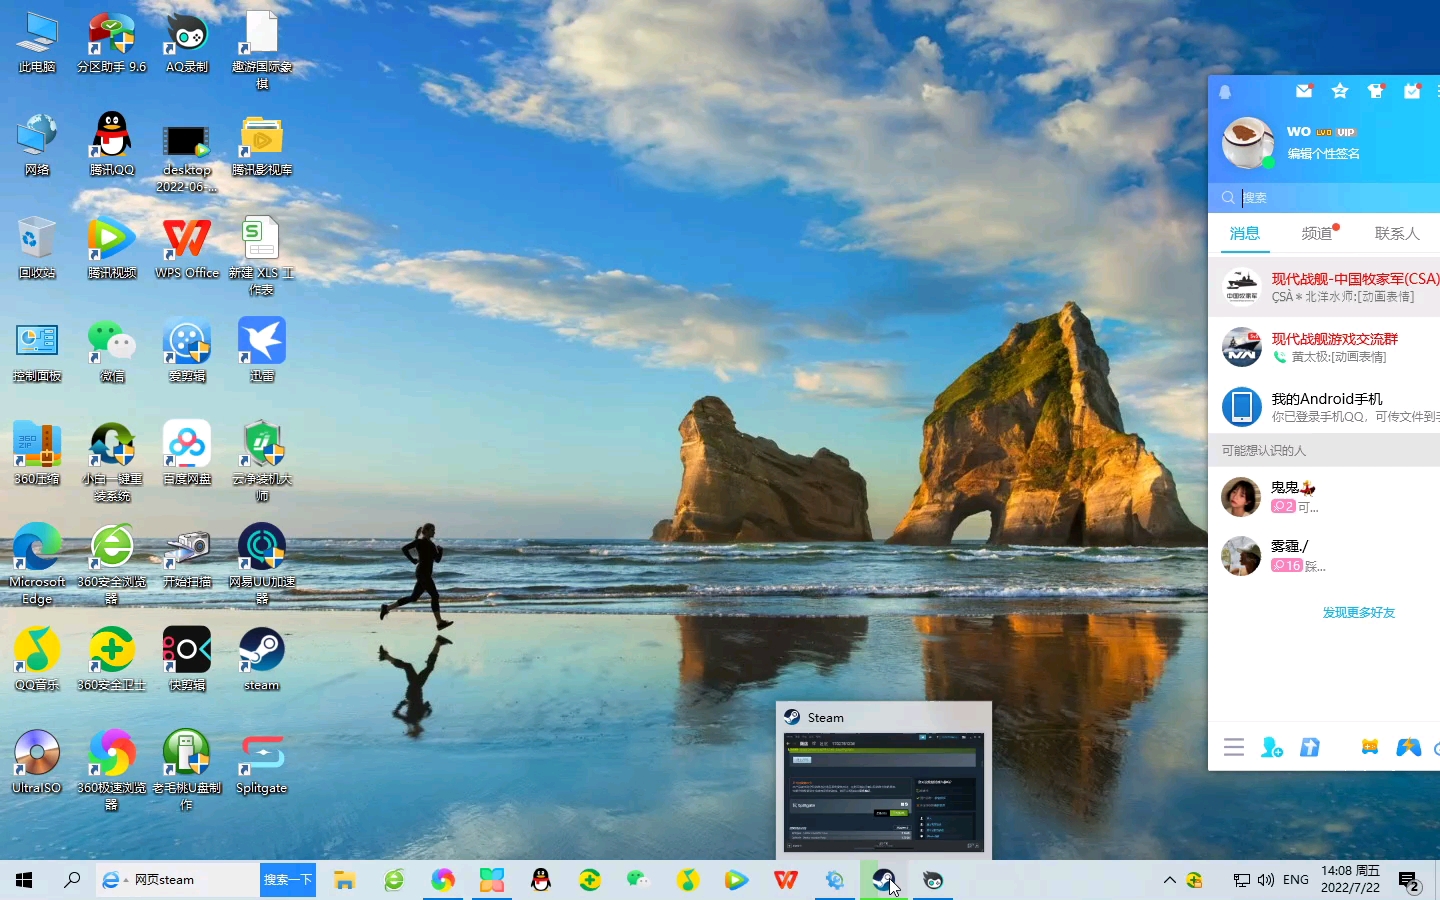
Task: Click the 网页steam taskbar search box
Action: tap(178, 880)
